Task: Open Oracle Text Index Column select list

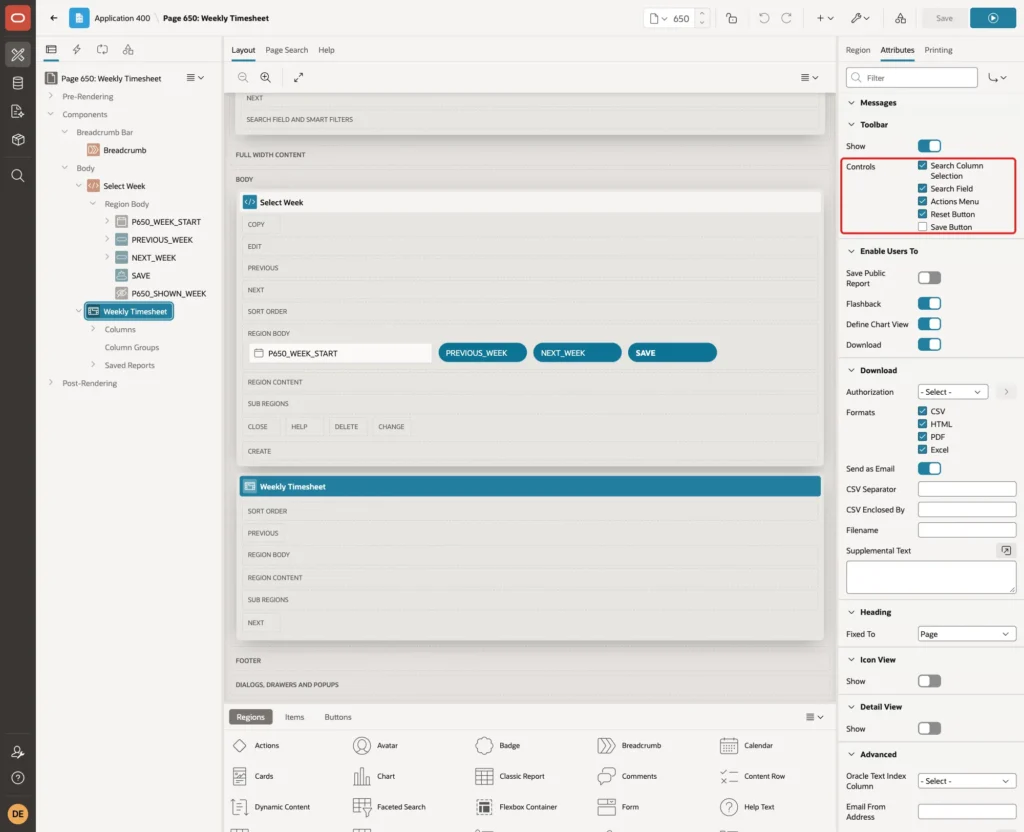Action: 967,781
